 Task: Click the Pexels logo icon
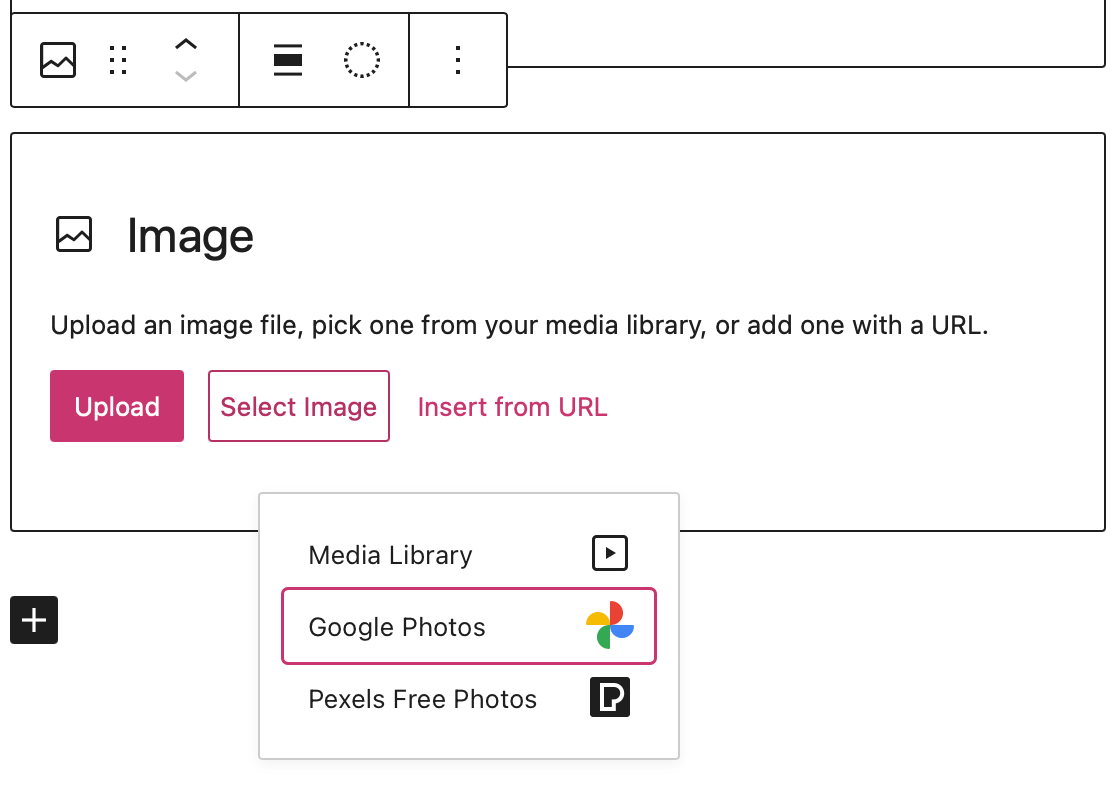click(x=610, y=697)
